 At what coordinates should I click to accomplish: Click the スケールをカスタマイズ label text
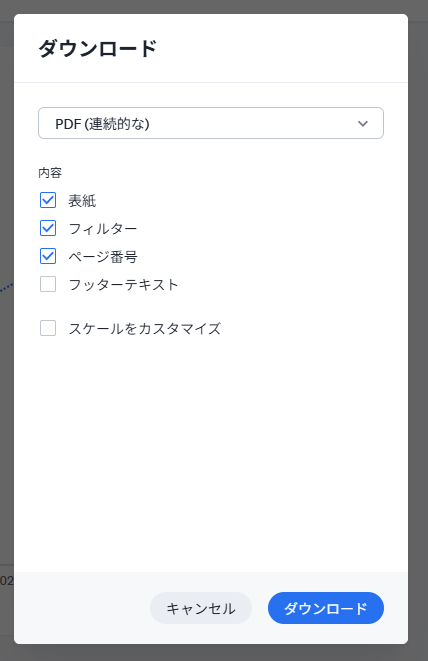coord(145,328)
